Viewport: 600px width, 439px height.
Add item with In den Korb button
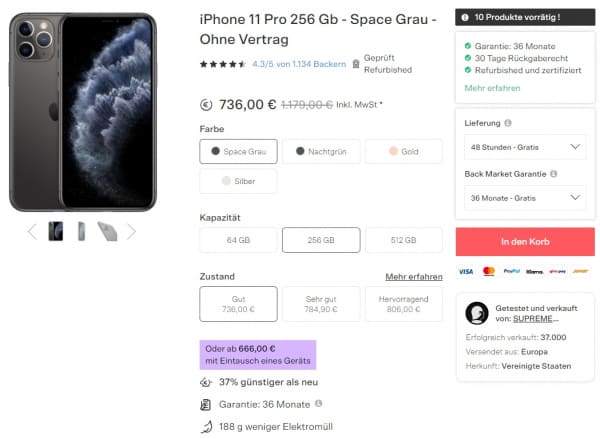[x=524, y=241]
